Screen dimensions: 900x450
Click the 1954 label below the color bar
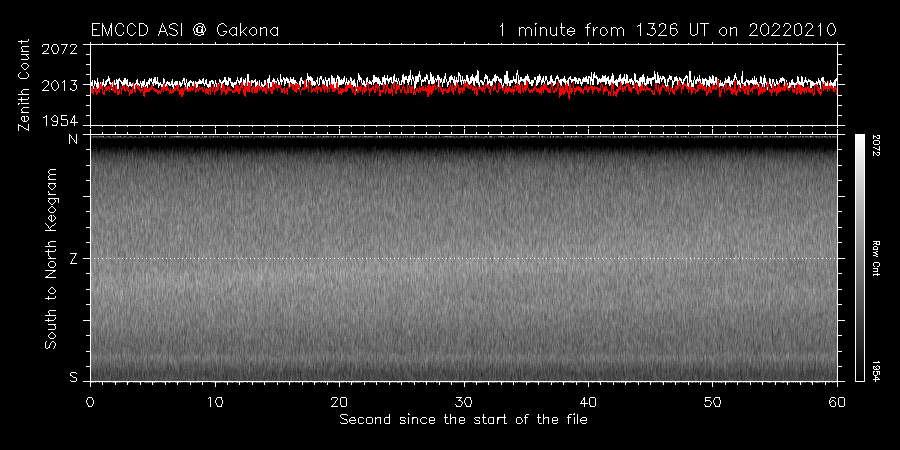[876, 371]
